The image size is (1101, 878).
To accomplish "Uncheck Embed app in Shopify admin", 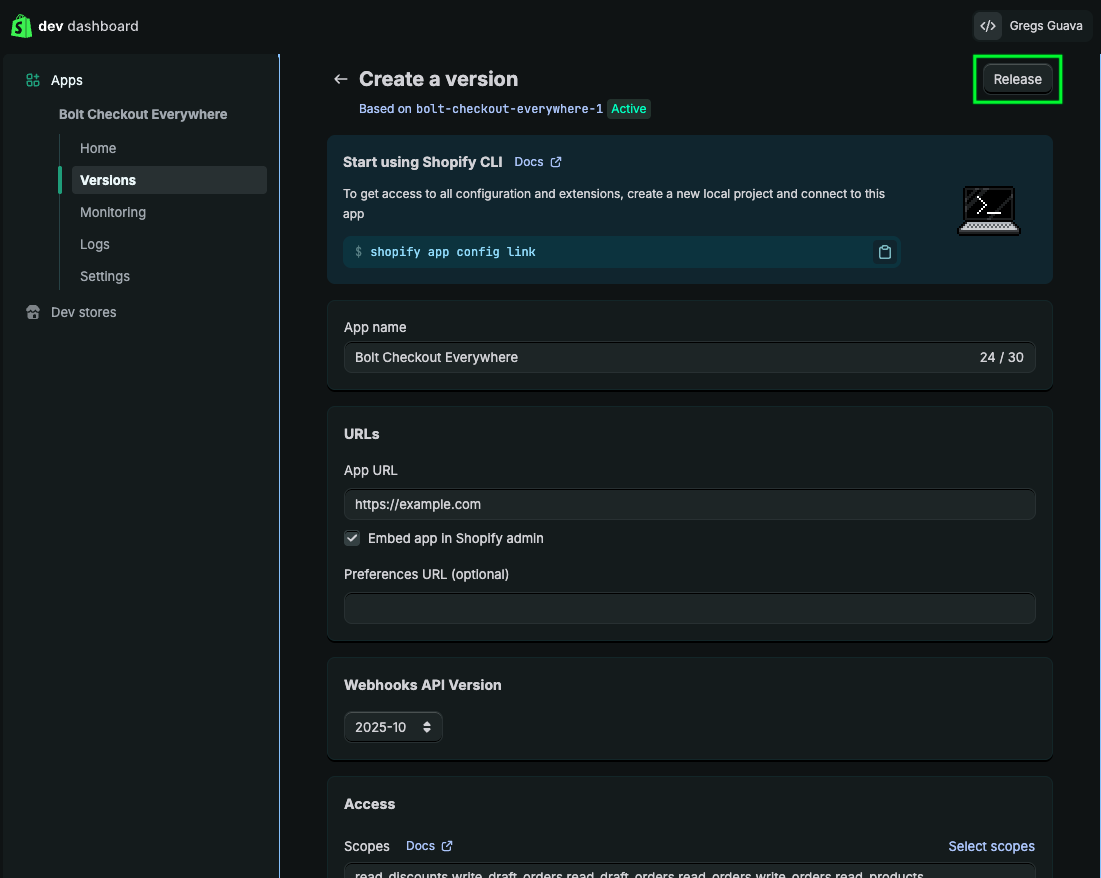I will (352, 538).
